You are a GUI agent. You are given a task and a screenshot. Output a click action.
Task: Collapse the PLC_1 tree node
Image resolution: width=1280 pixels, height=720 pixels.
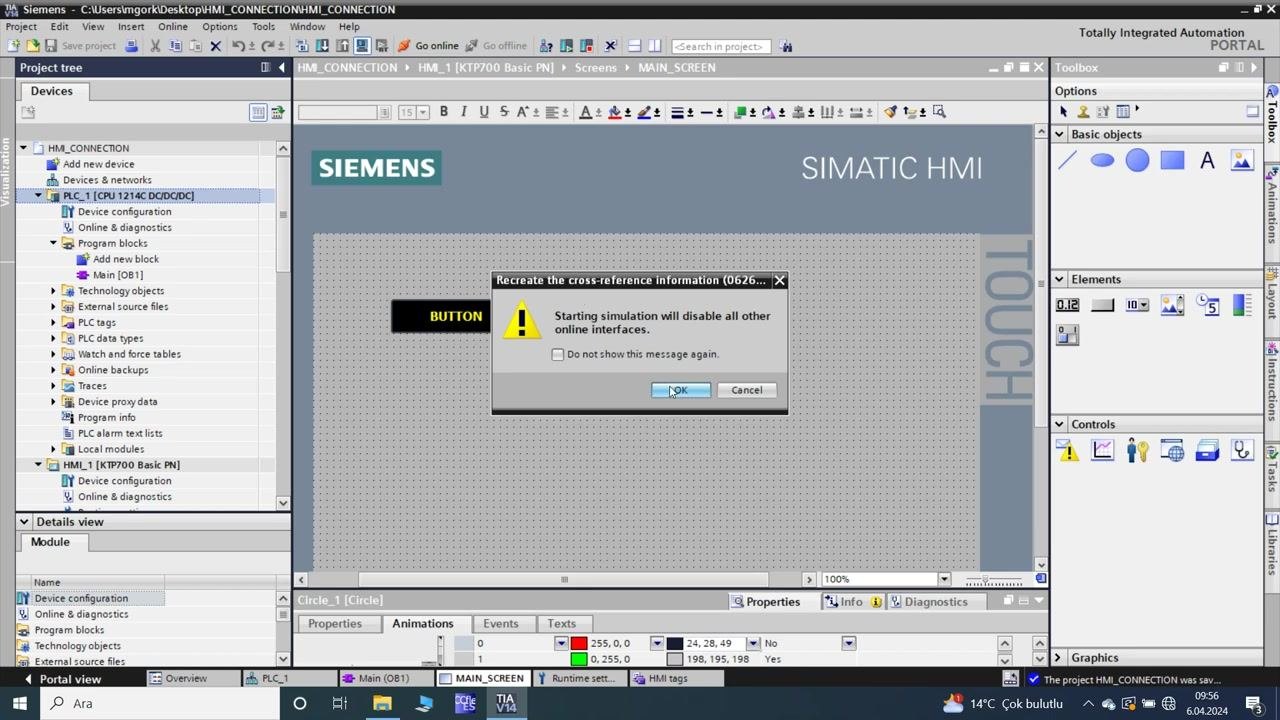39,196
